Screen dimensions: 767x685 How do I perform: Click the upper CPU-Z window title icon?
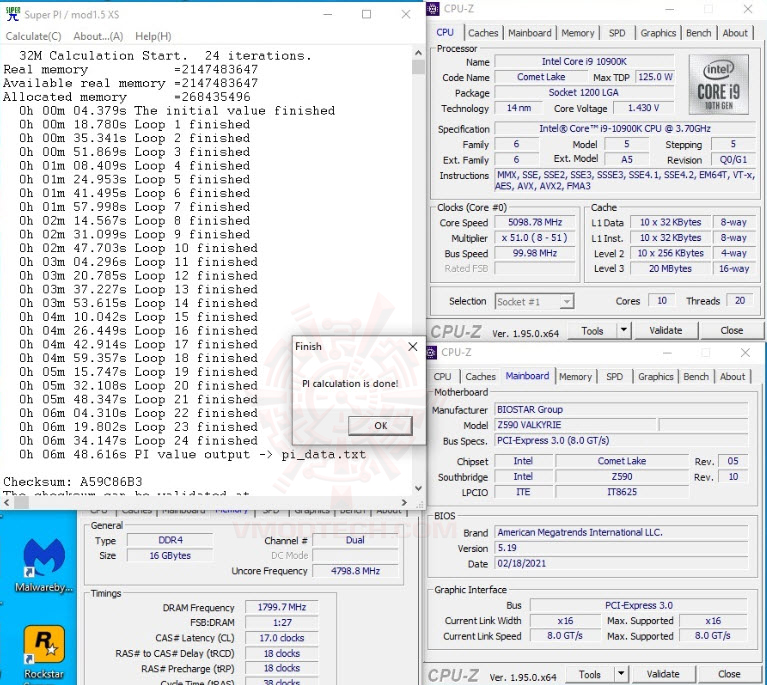(x=433, y=8)
